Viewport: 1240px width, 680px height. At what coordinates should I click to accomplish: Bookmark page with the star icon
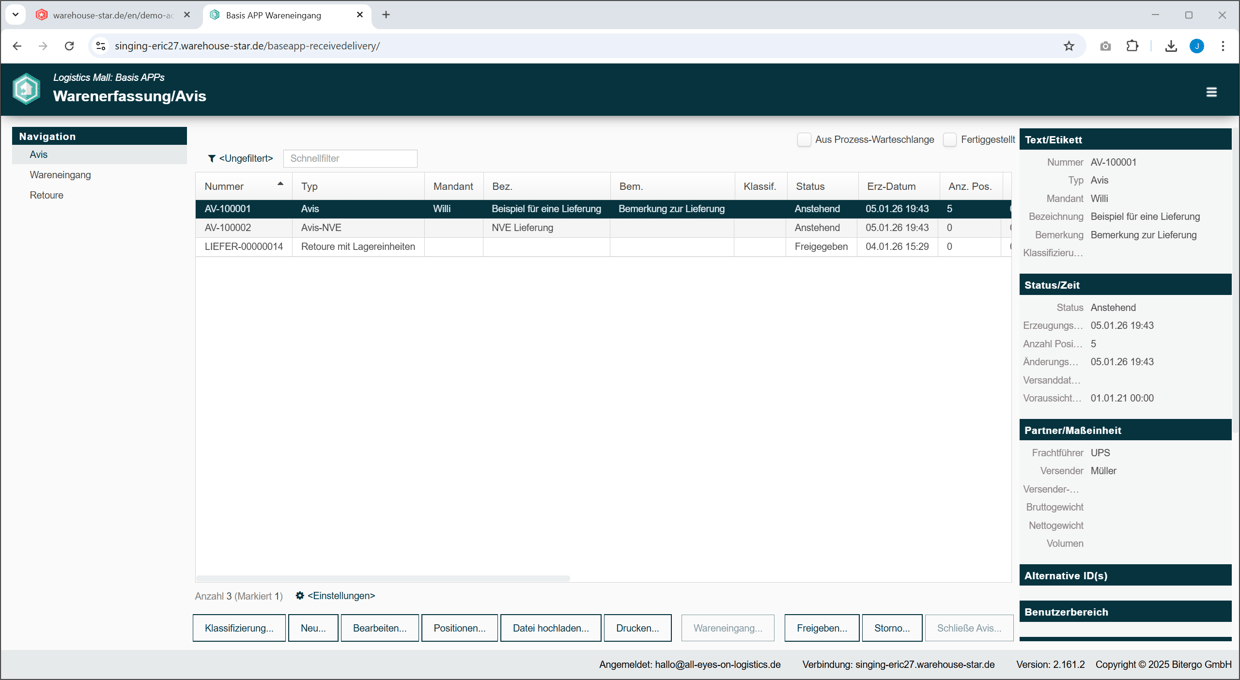point(1069,46)
